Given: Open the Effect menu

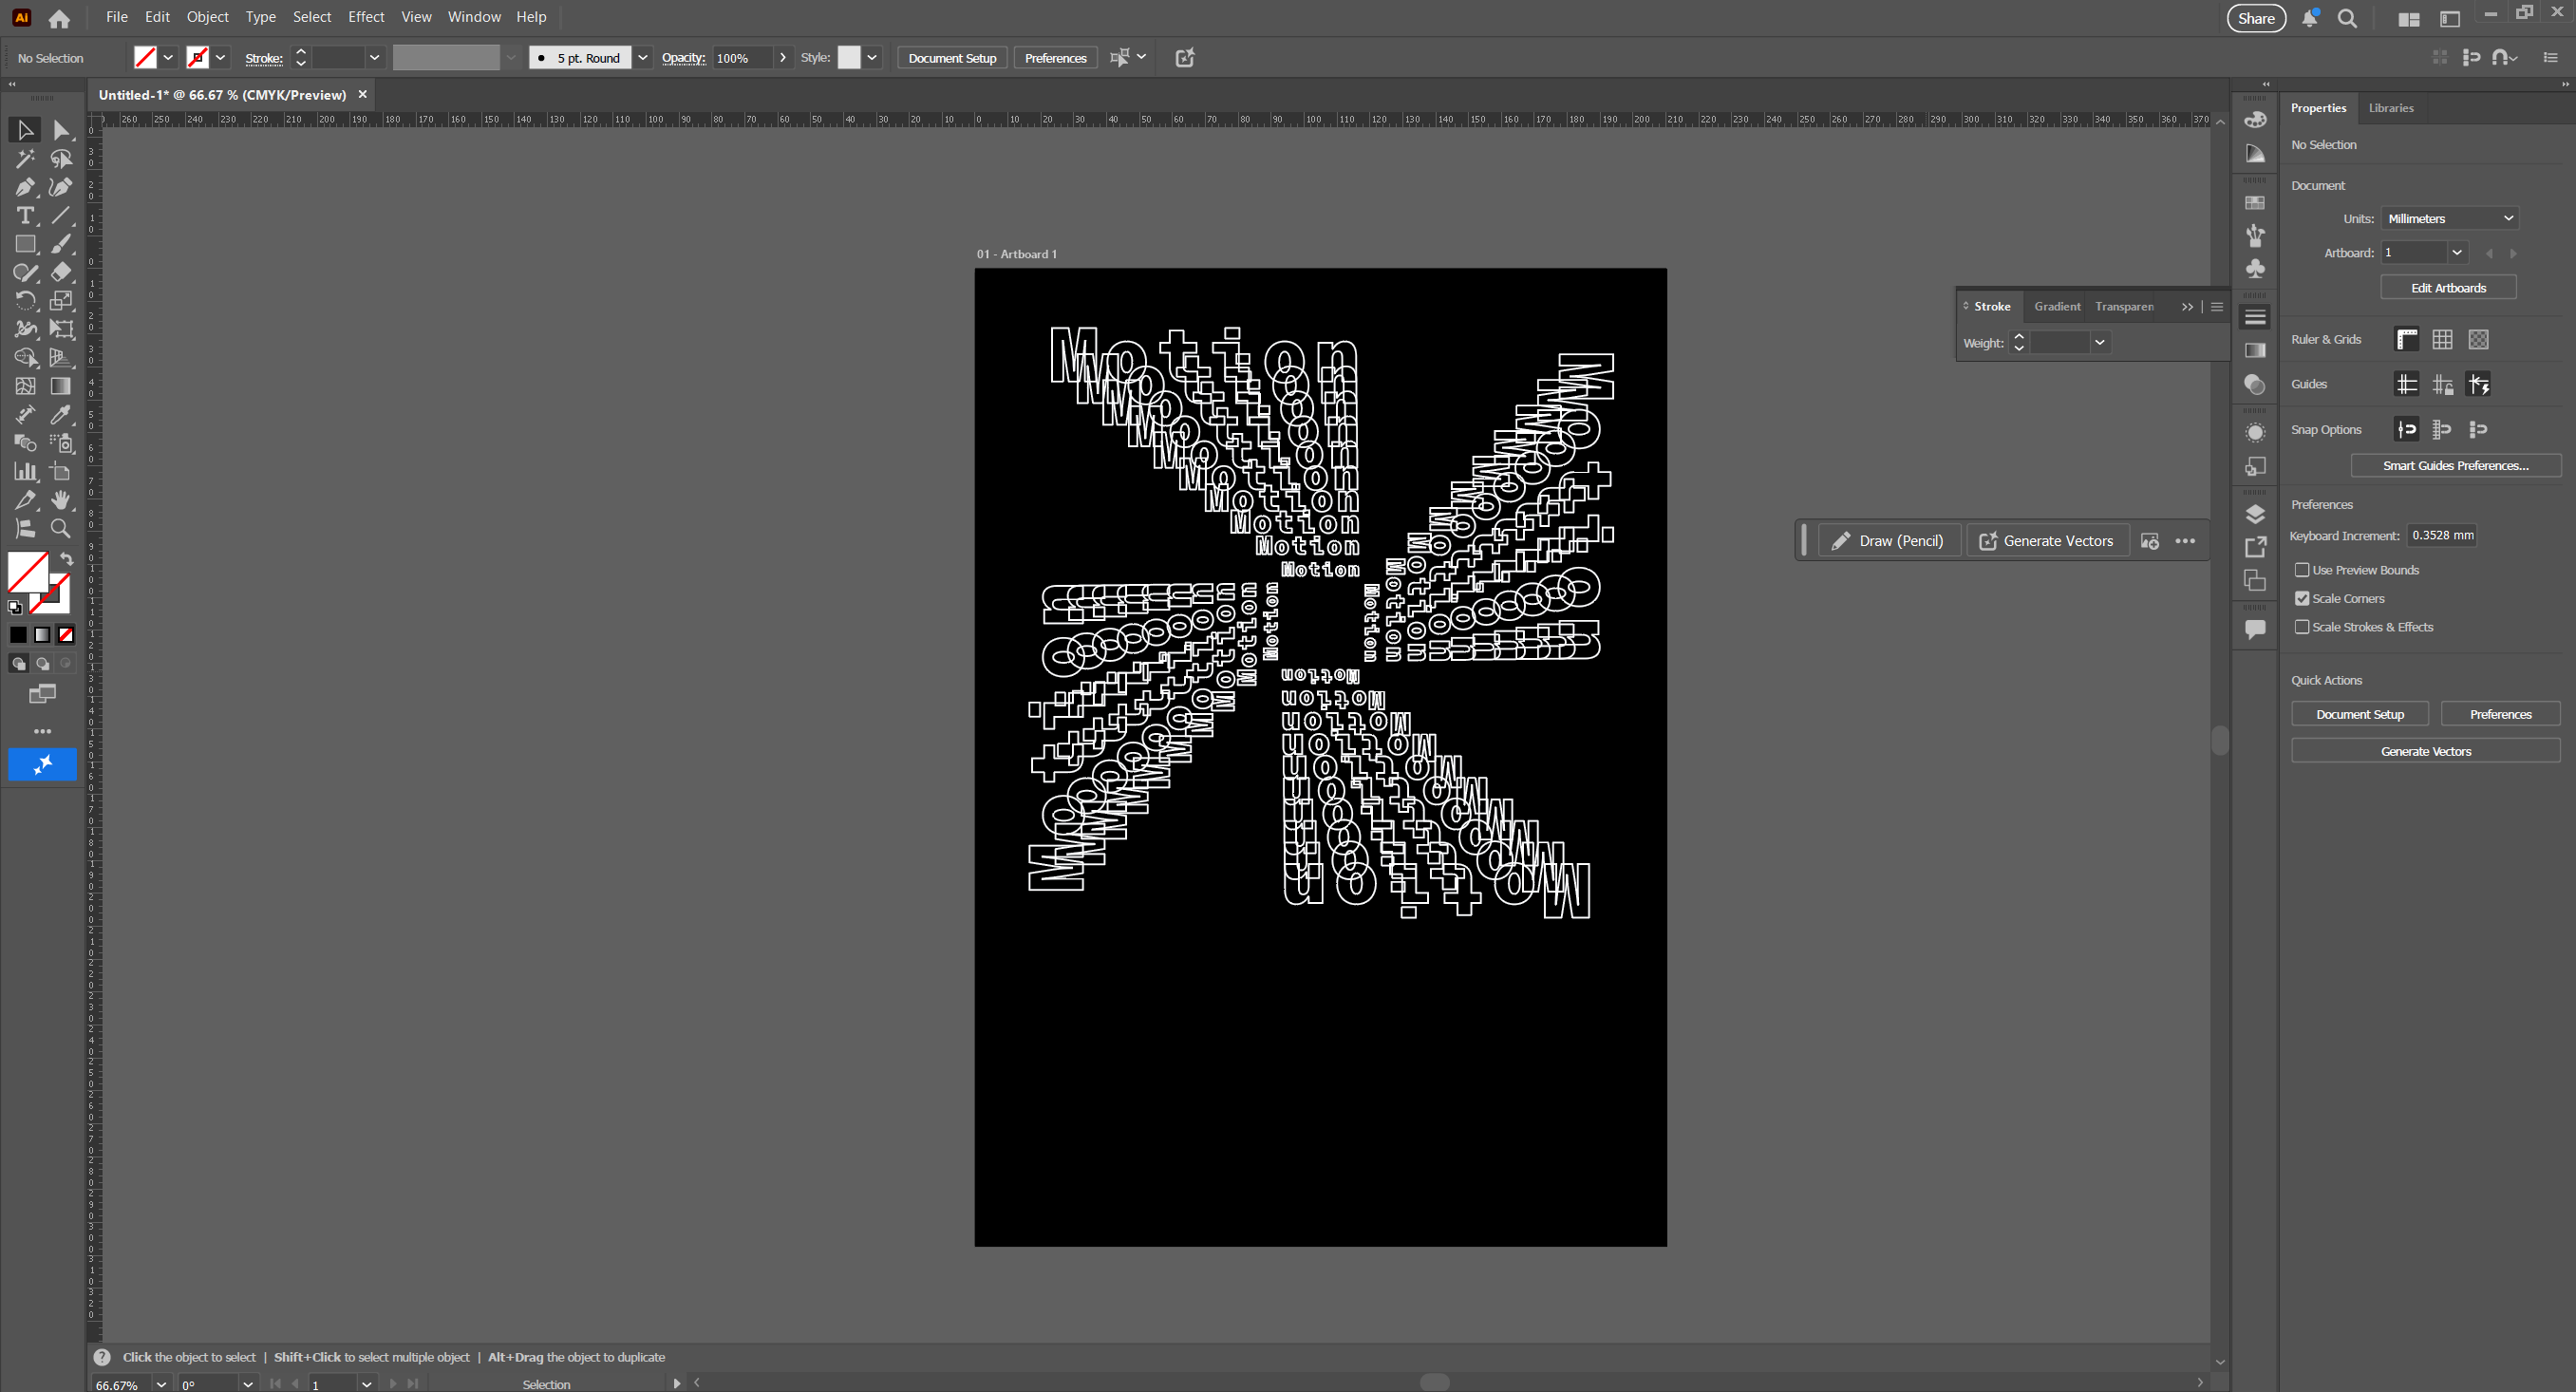Looking at the screenshot, I should [366, 17].
